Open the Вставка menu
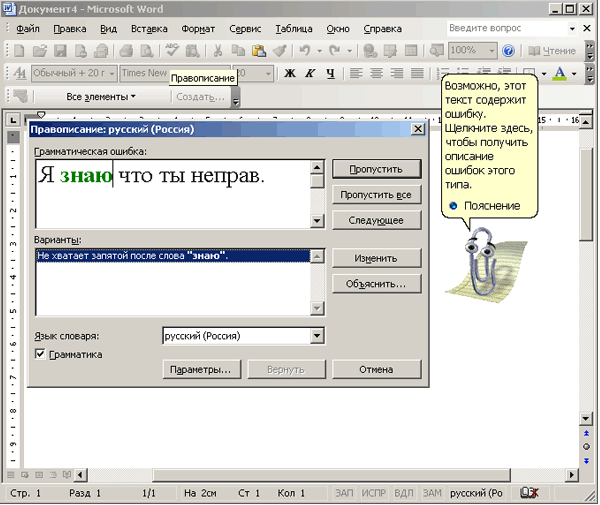 (x=149, y=29)
